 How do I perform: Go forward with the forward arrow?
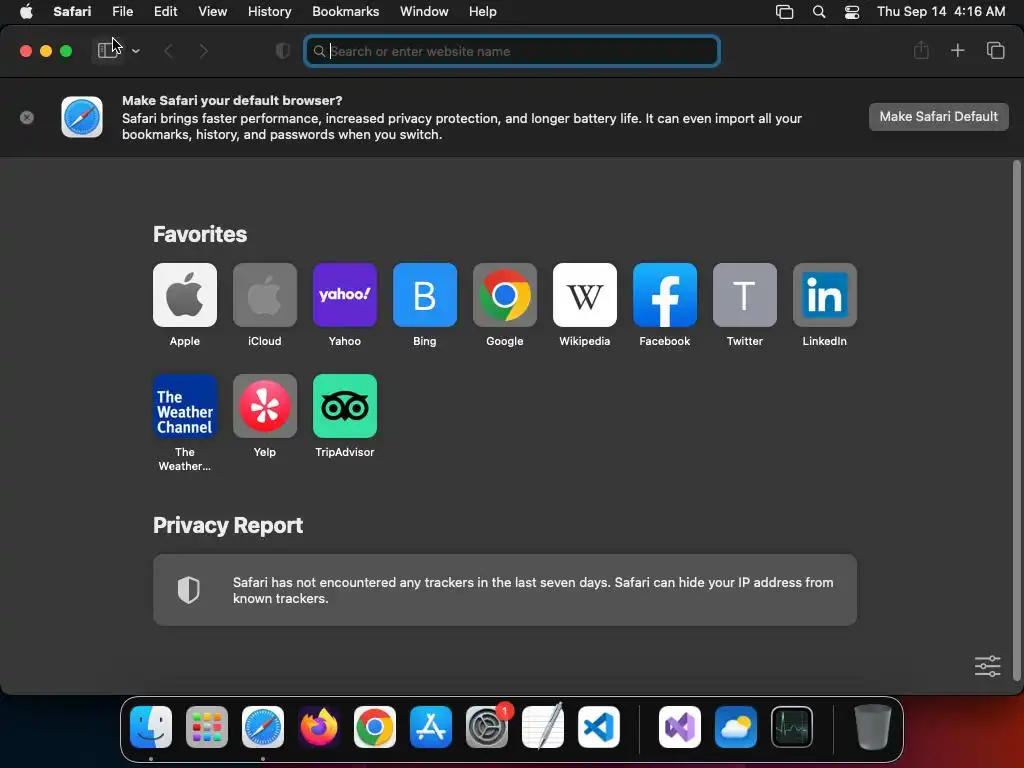click(203, 51)
